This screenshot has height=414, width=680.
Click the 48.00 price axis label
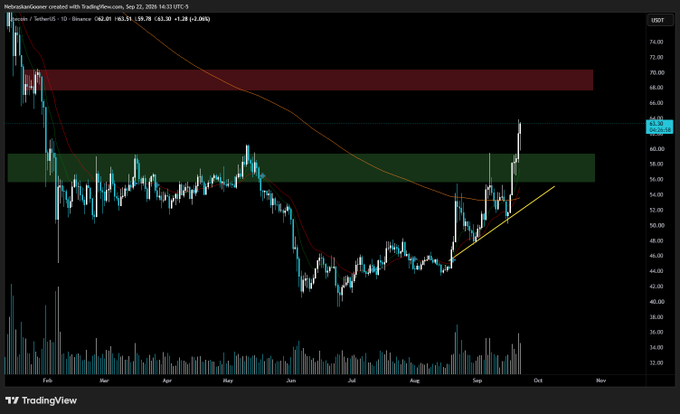pos(656,241)
